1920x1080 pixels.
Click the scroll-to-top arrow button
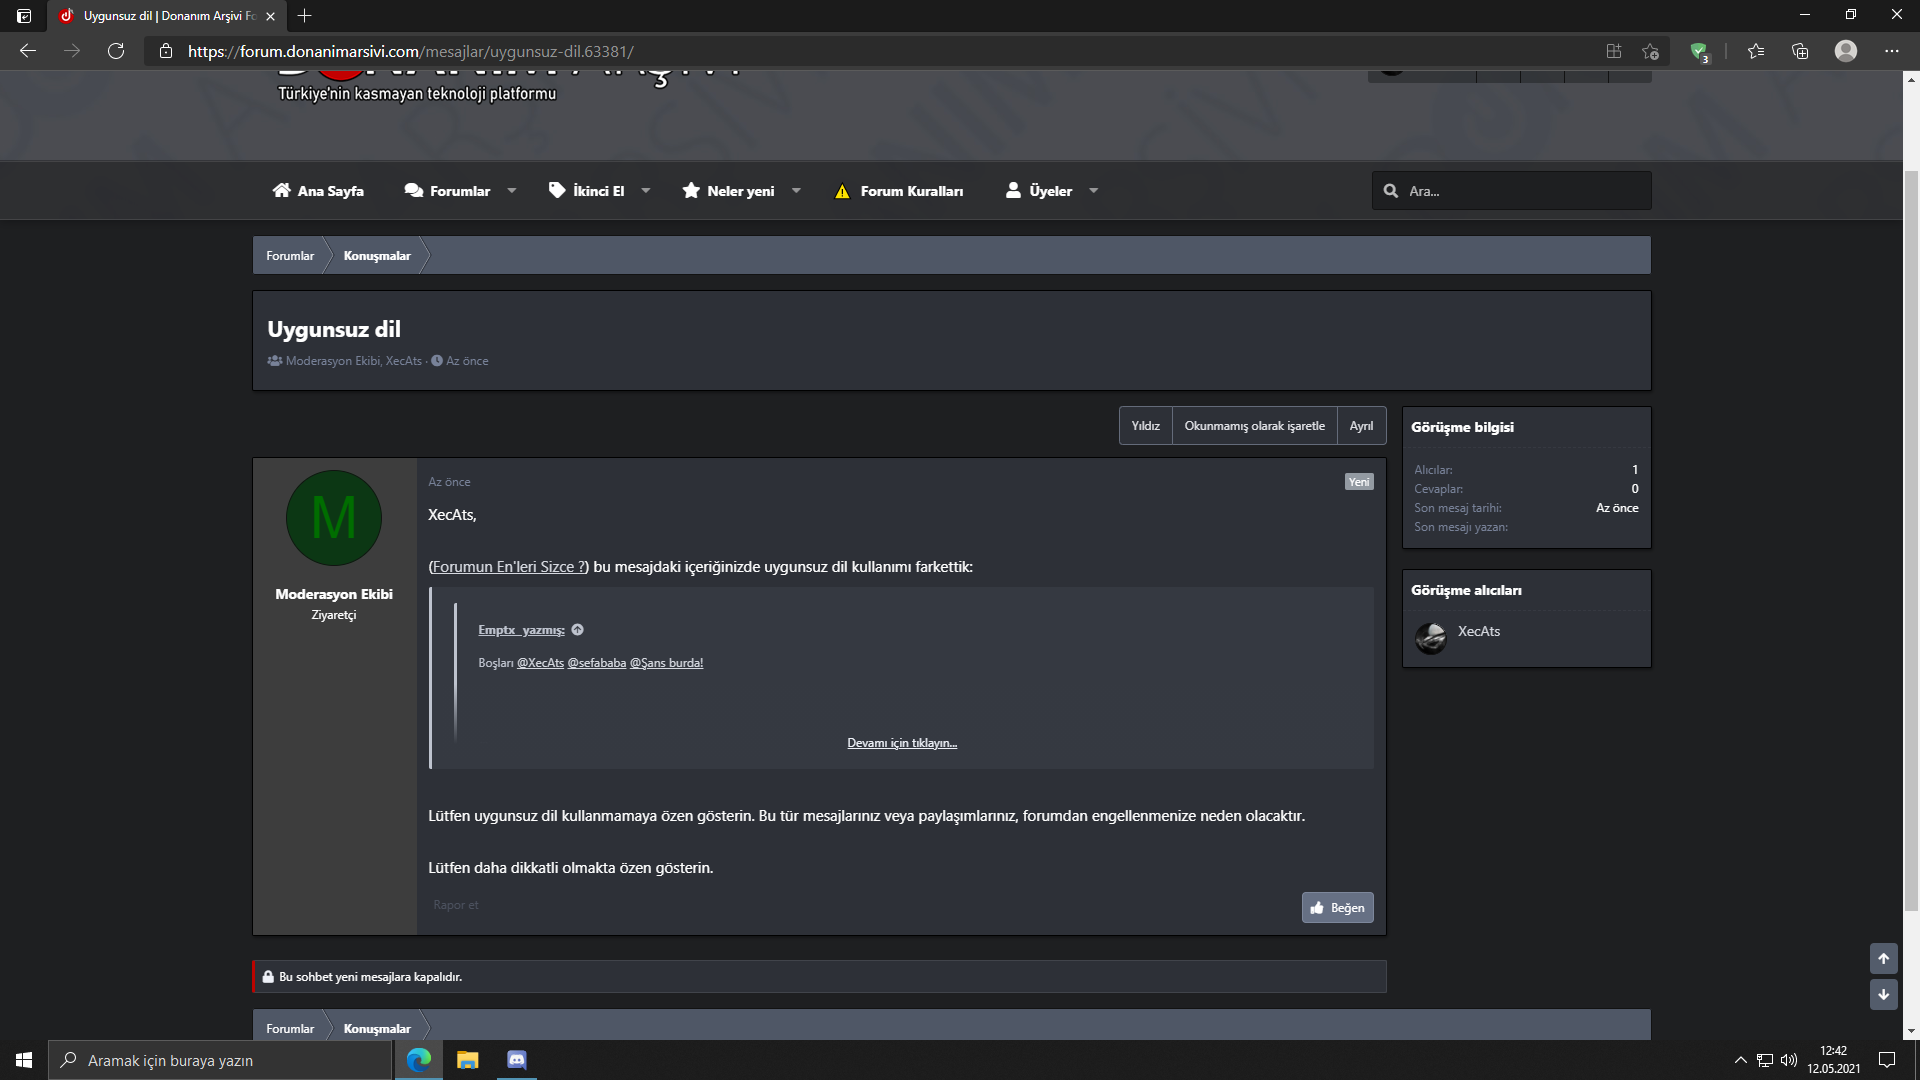click(x=1883, y=958)
